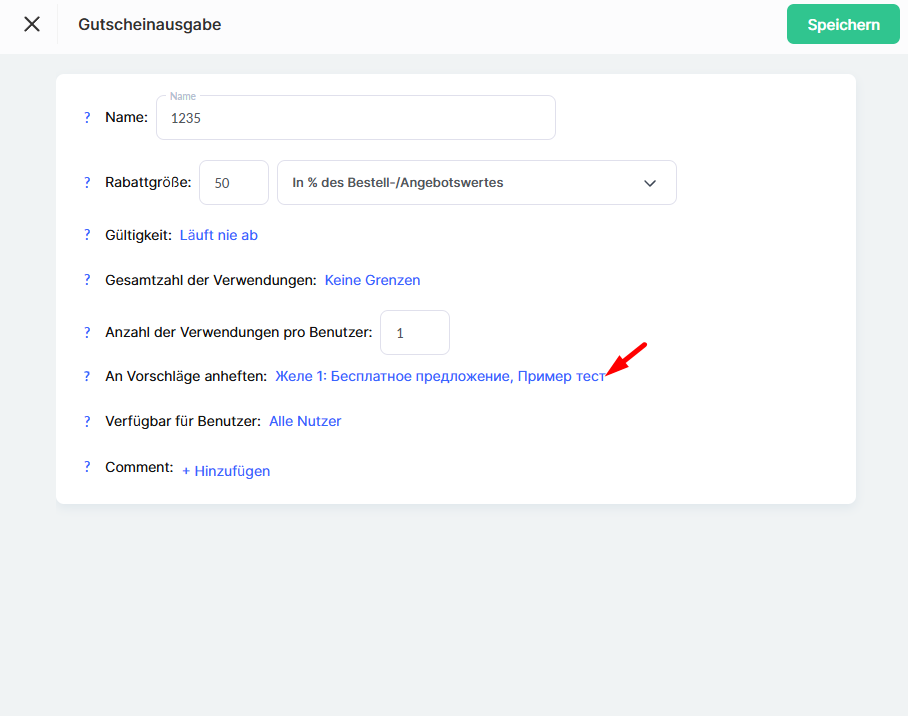This screenshot has height=716, width=908.
Task: Open the help icon next to Rabattgröße
Action: pyautogui.click(x=87, y=182)
